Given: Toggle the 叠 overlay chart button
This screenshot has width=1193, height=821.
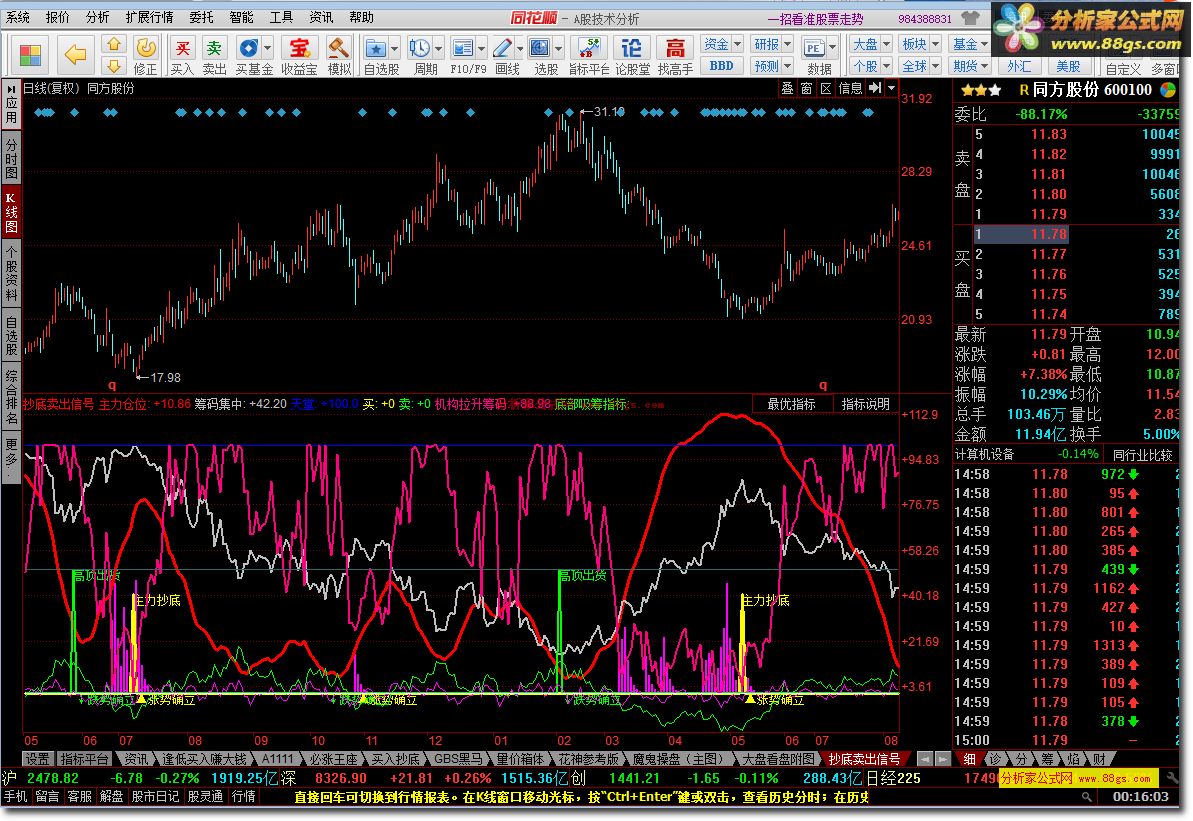Looking at the screenshot, I should point(787,88).
